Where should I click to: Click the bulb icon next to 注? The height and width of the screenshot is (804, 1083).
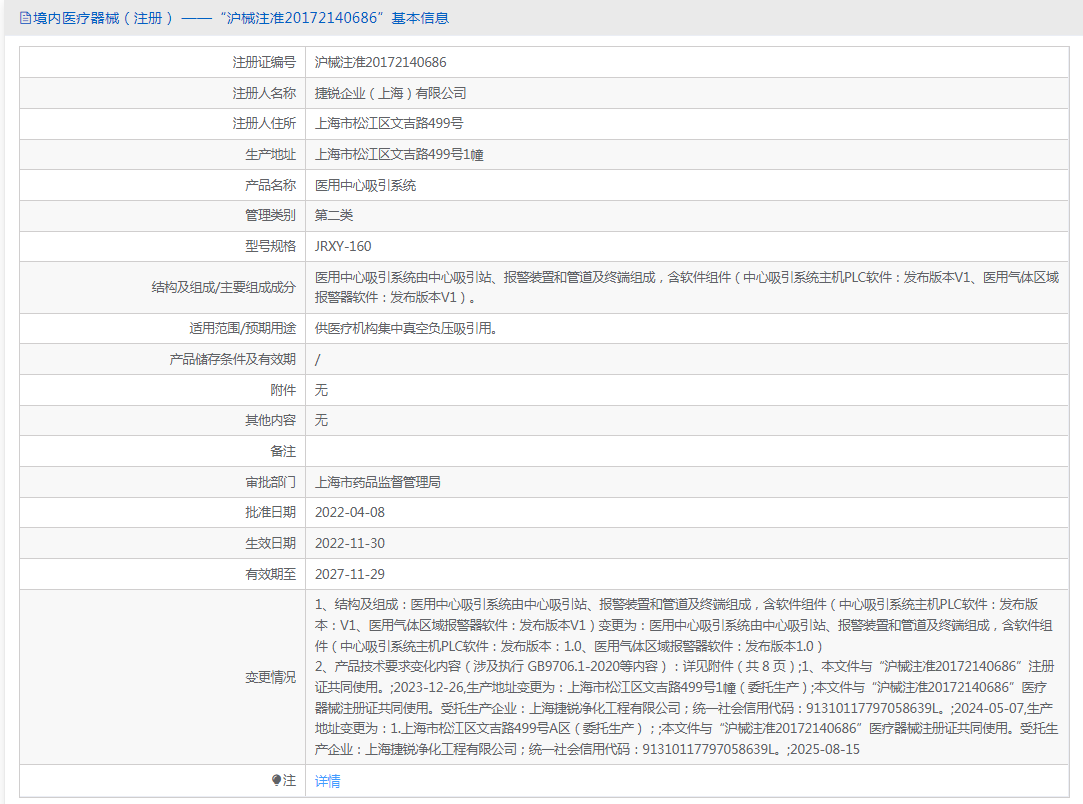(x=276, y=781)
